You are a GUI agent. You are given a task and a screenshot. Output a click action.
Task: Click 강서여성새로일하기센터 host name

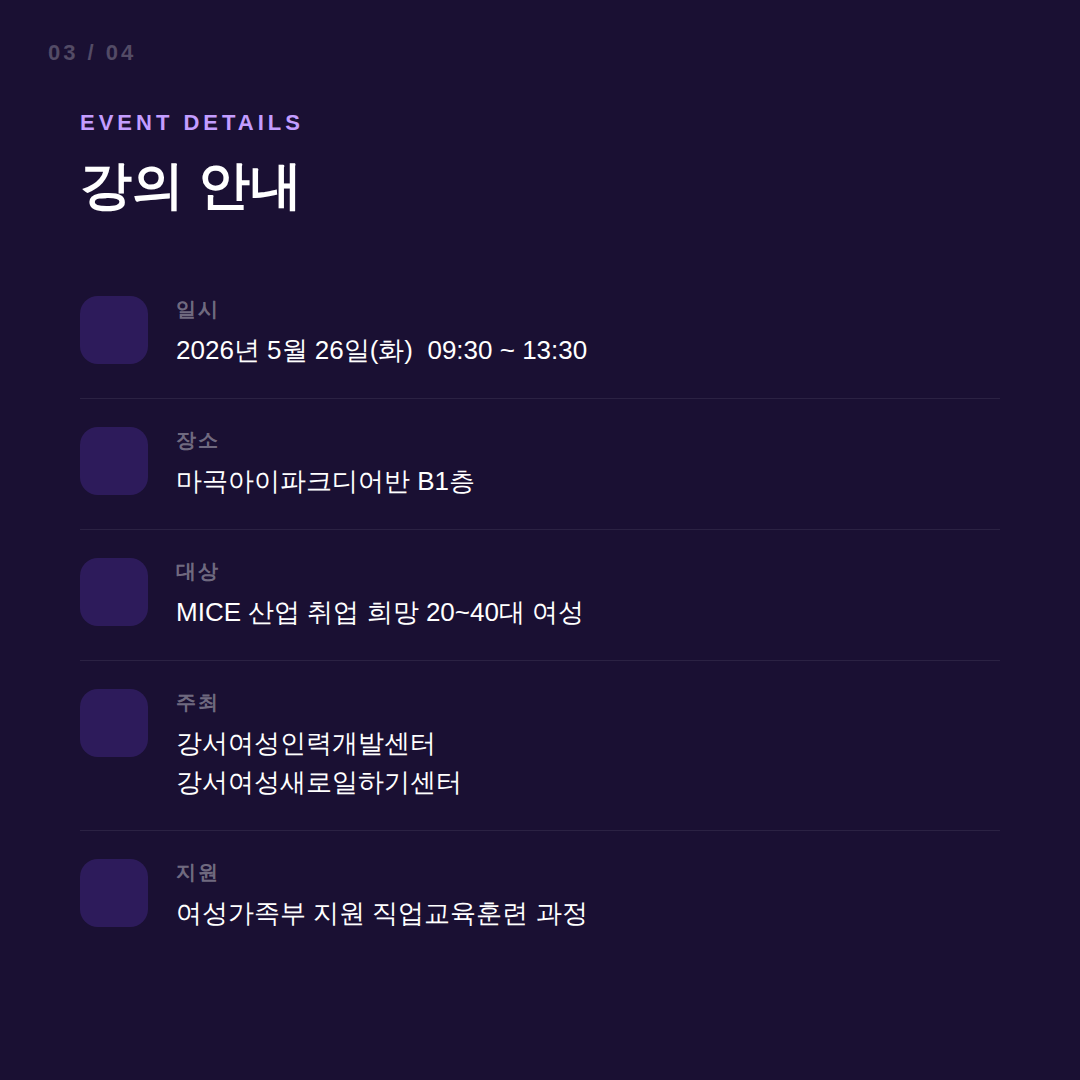click(318, 782)
